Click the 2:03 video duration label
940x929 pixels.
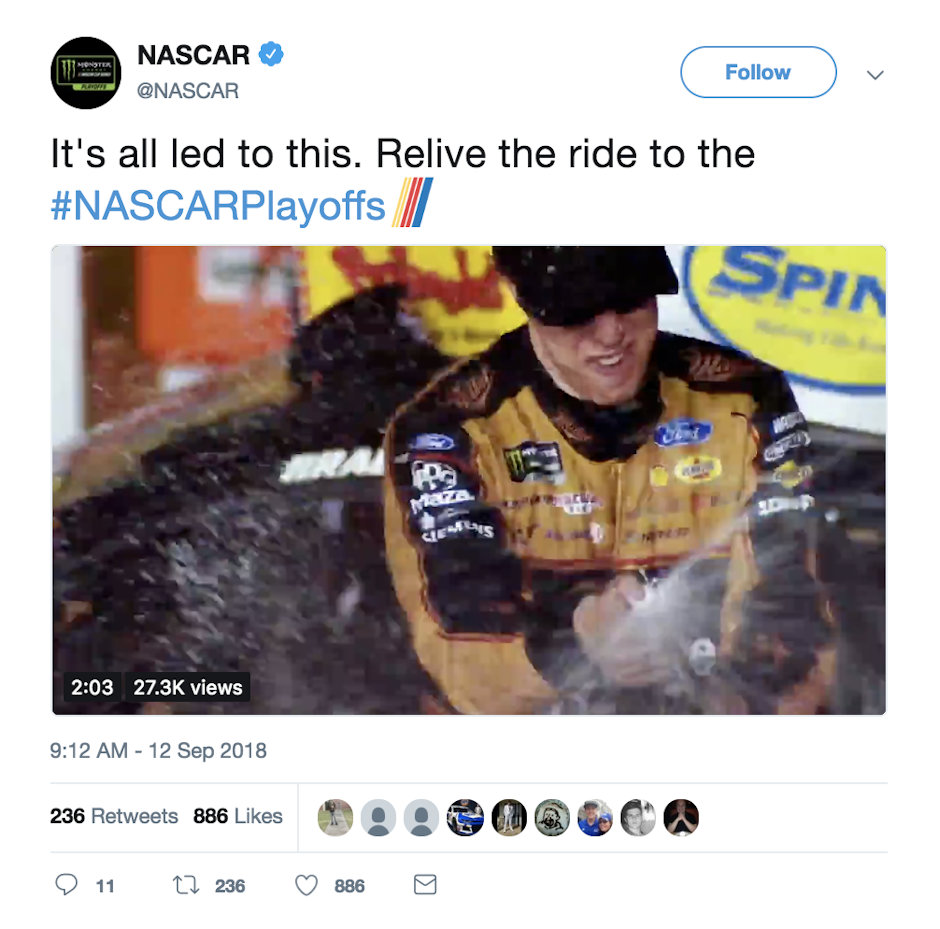(x=91, y=687)
